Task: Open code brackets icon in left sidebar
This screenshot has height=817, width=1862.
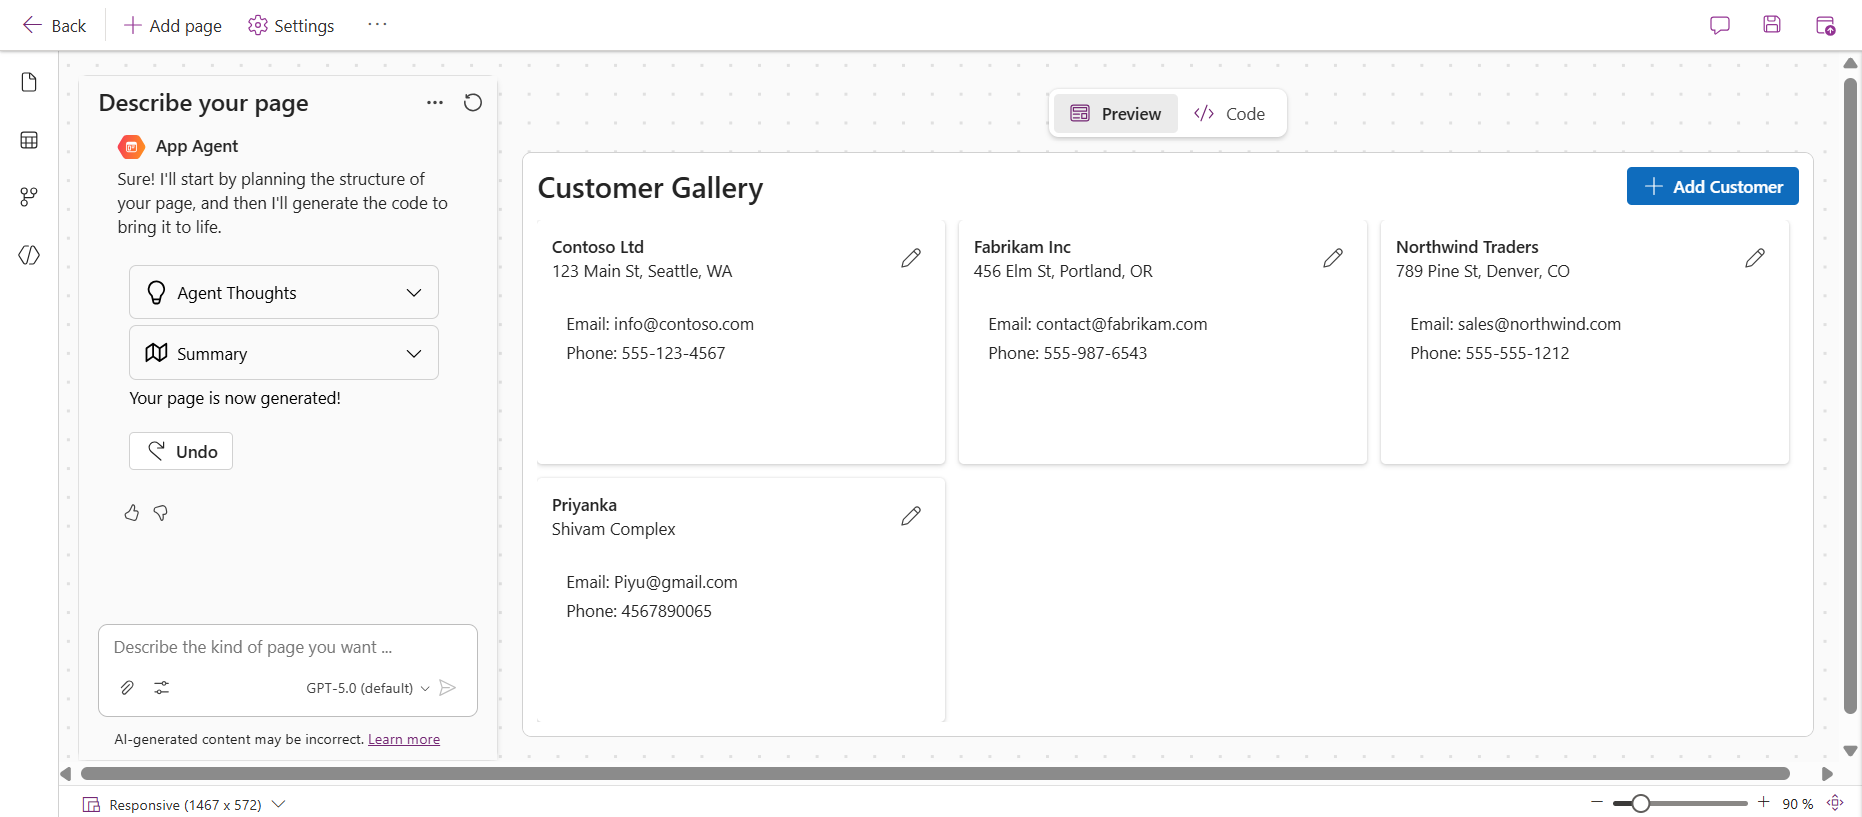Action: (x=29, y=255)
